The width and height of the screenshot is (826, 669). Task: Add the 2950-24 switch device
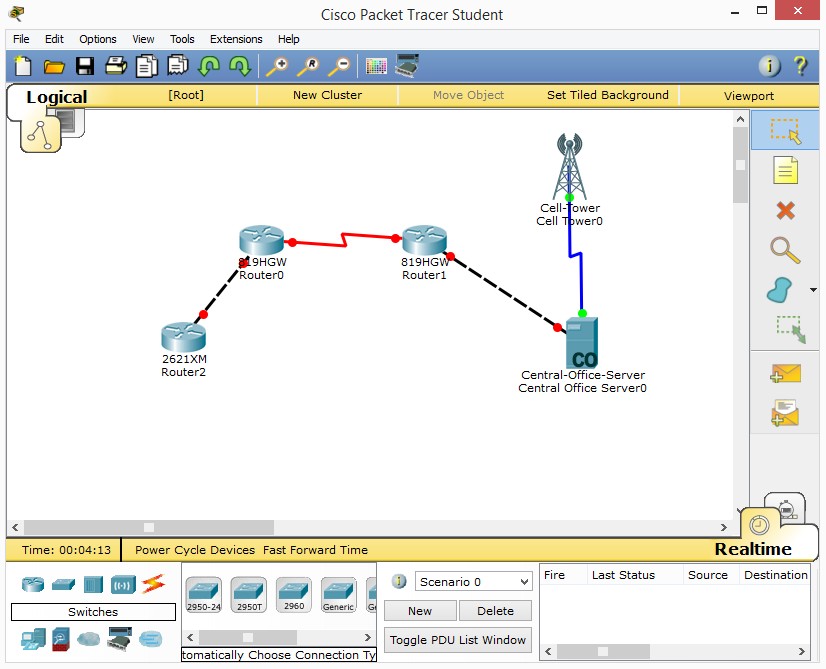pyautogui.click(x=203, y=590)
